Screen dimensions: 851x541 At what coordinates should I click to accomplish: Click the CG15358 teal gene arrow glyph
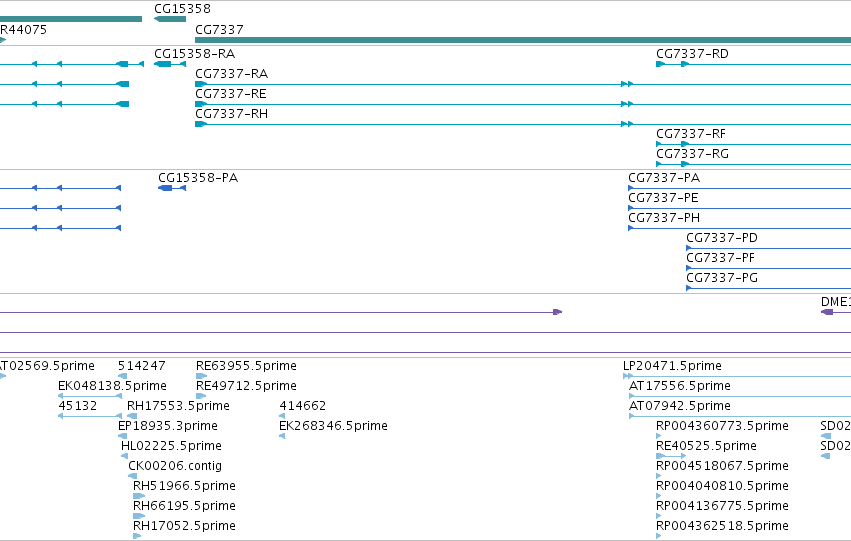(170, 19)
